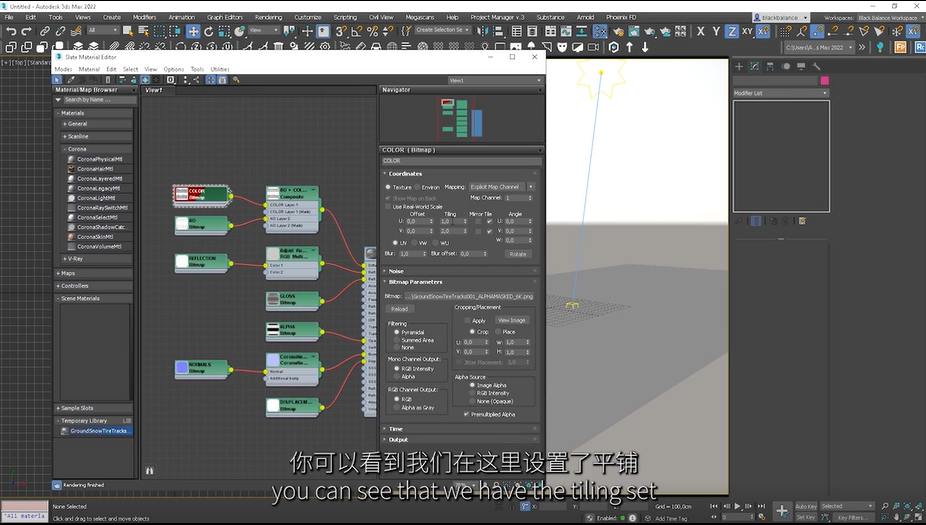
Task: Click the V Tiling value field
Action: click(x=450, y=231)
